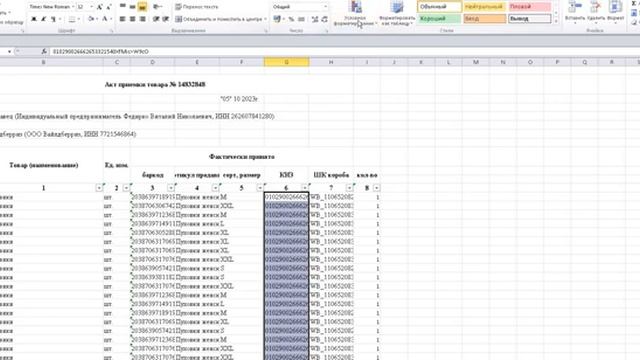Increase cell indent

coord(166,19)
